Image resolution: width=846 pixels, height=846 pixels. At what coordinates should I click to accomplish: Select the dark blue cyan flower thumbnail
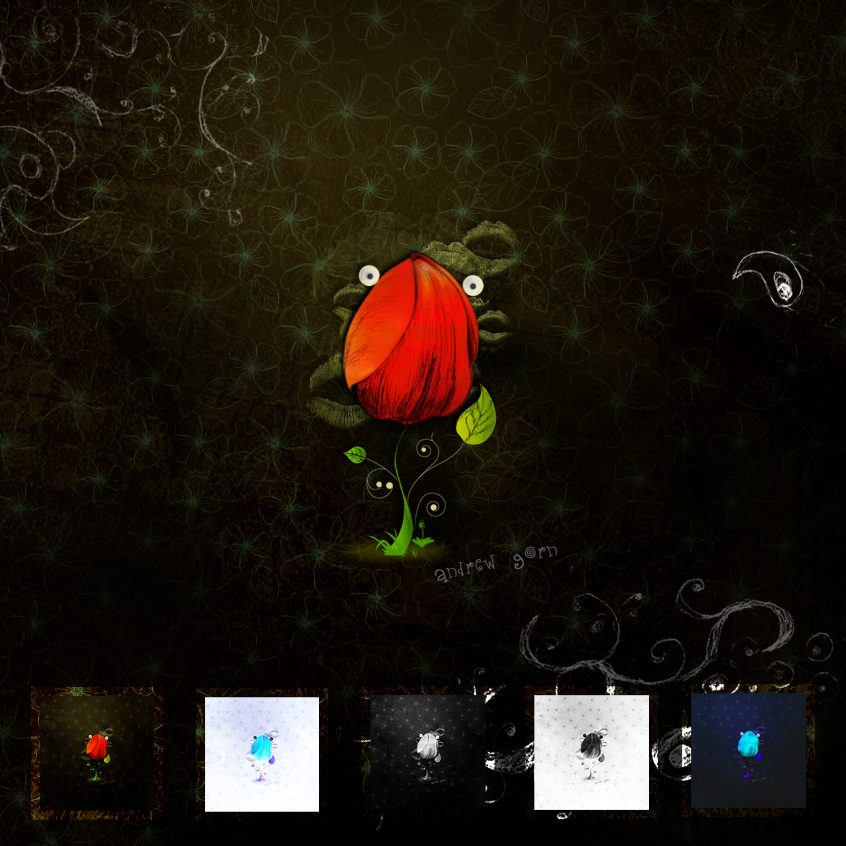748,751
